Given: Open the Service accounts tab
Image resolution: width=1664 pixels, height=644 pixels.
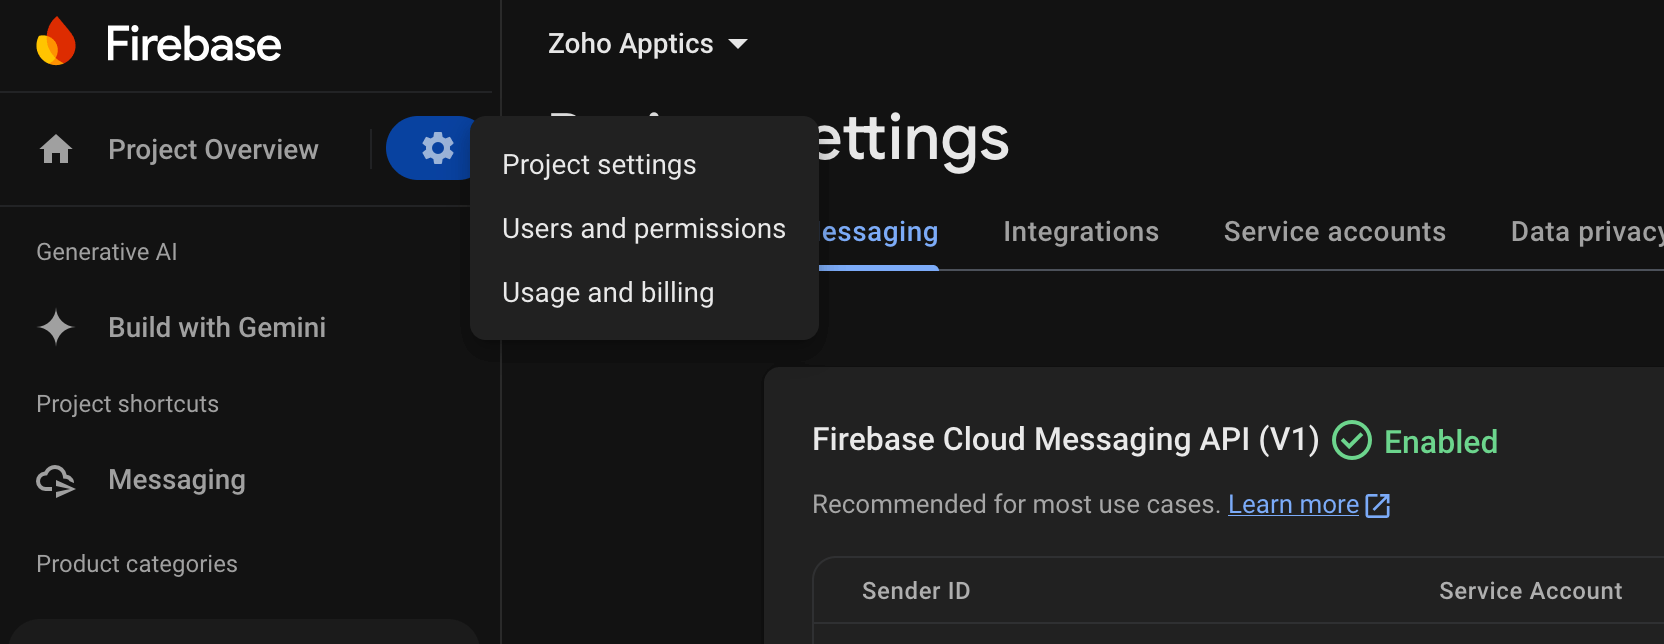Looking at the screenshot, I should [1334, 232].
